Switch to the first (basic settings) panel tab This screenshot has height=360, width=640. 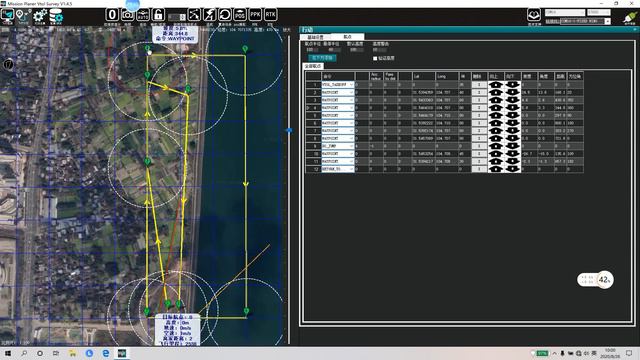(316, 37)
